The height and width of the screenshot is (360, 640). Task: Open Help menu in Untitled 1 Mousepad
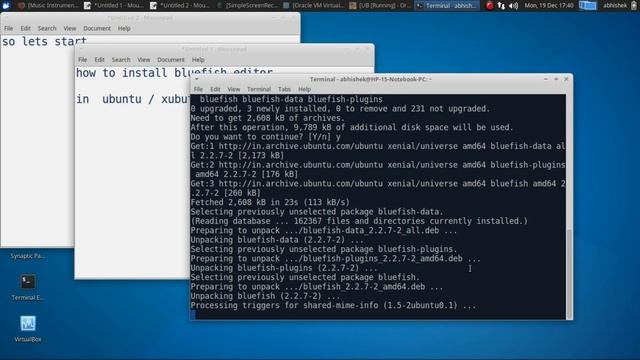coord(198,60)
